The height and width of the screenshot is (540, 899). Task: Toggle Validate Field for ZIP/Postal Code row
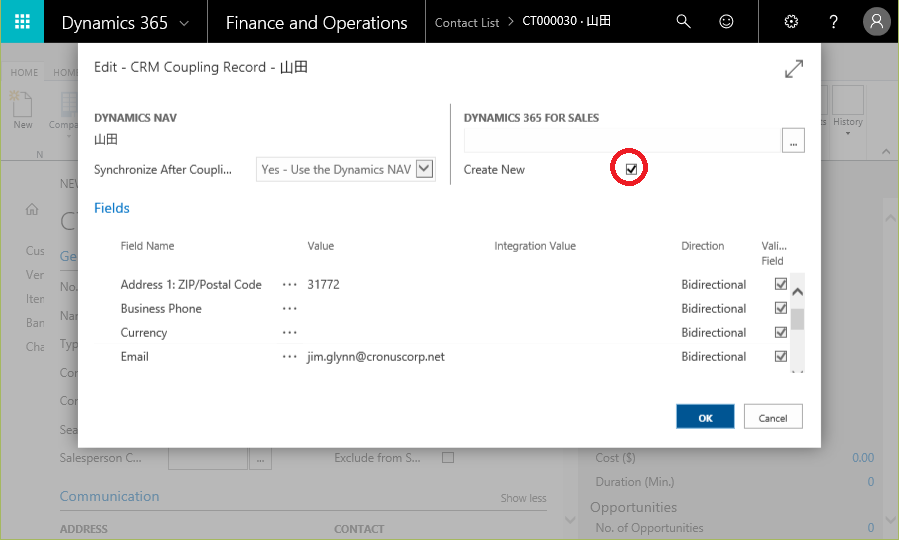[x=780, y=284]
